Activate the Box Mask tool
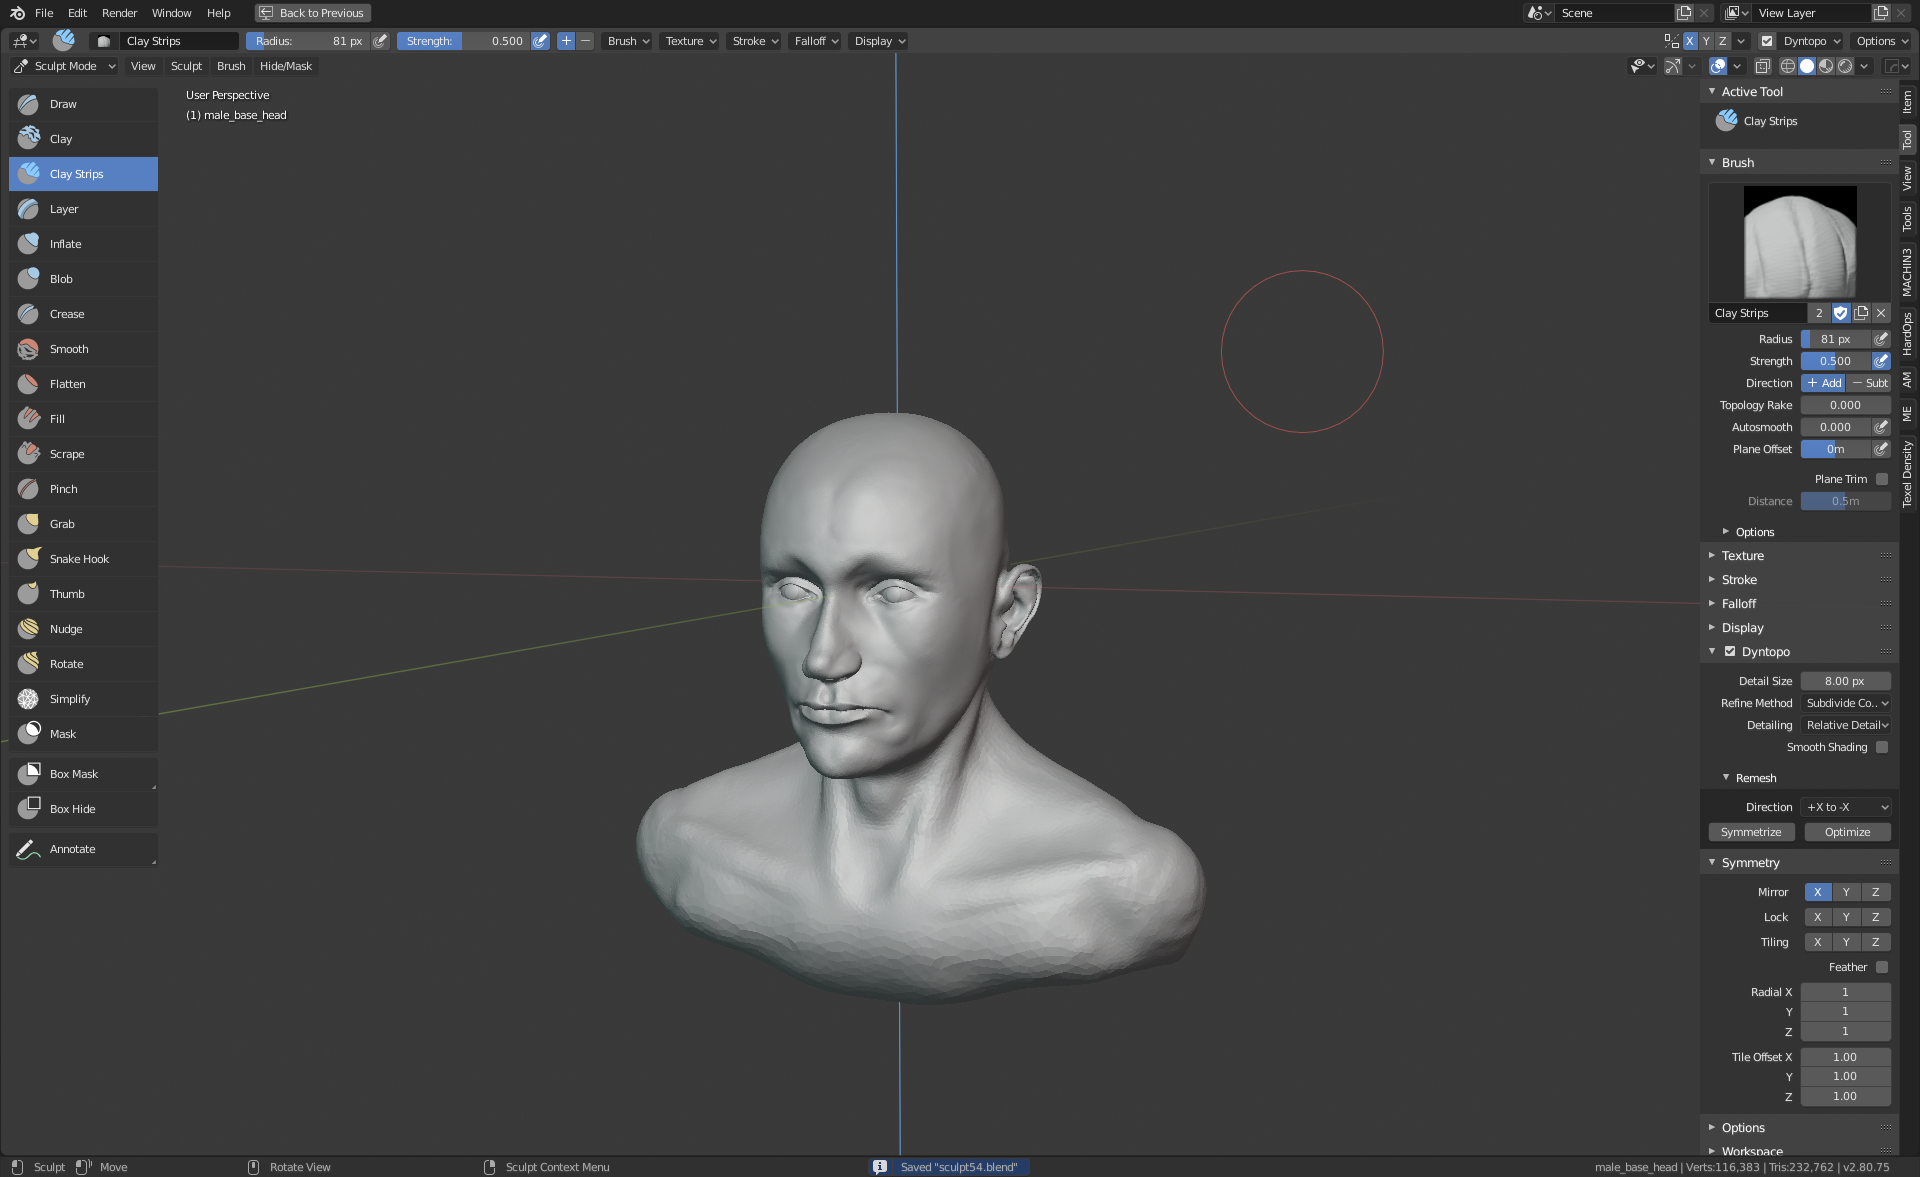Screen dimensions: 1920x1177 click(74, 774)
